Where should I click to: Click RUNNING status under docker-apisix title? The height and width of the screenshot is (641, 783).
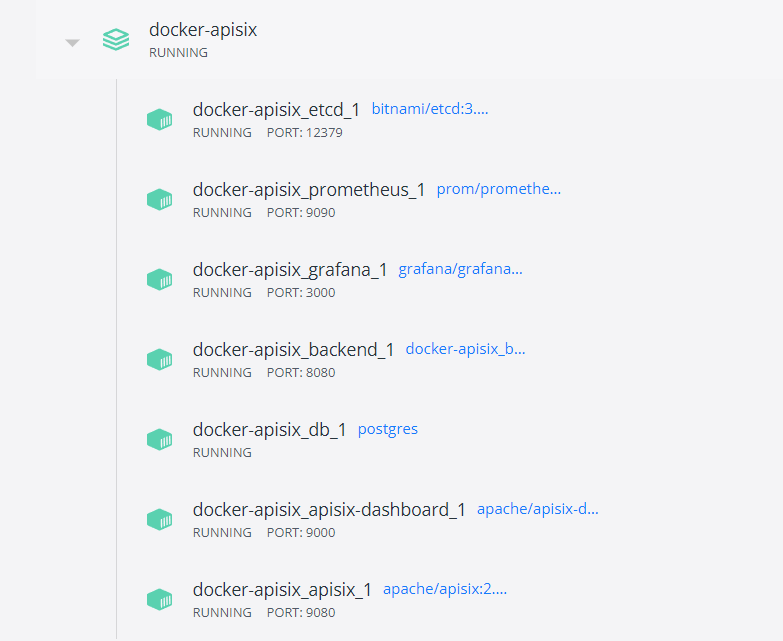pyautogui.click(x=178, y=53)
